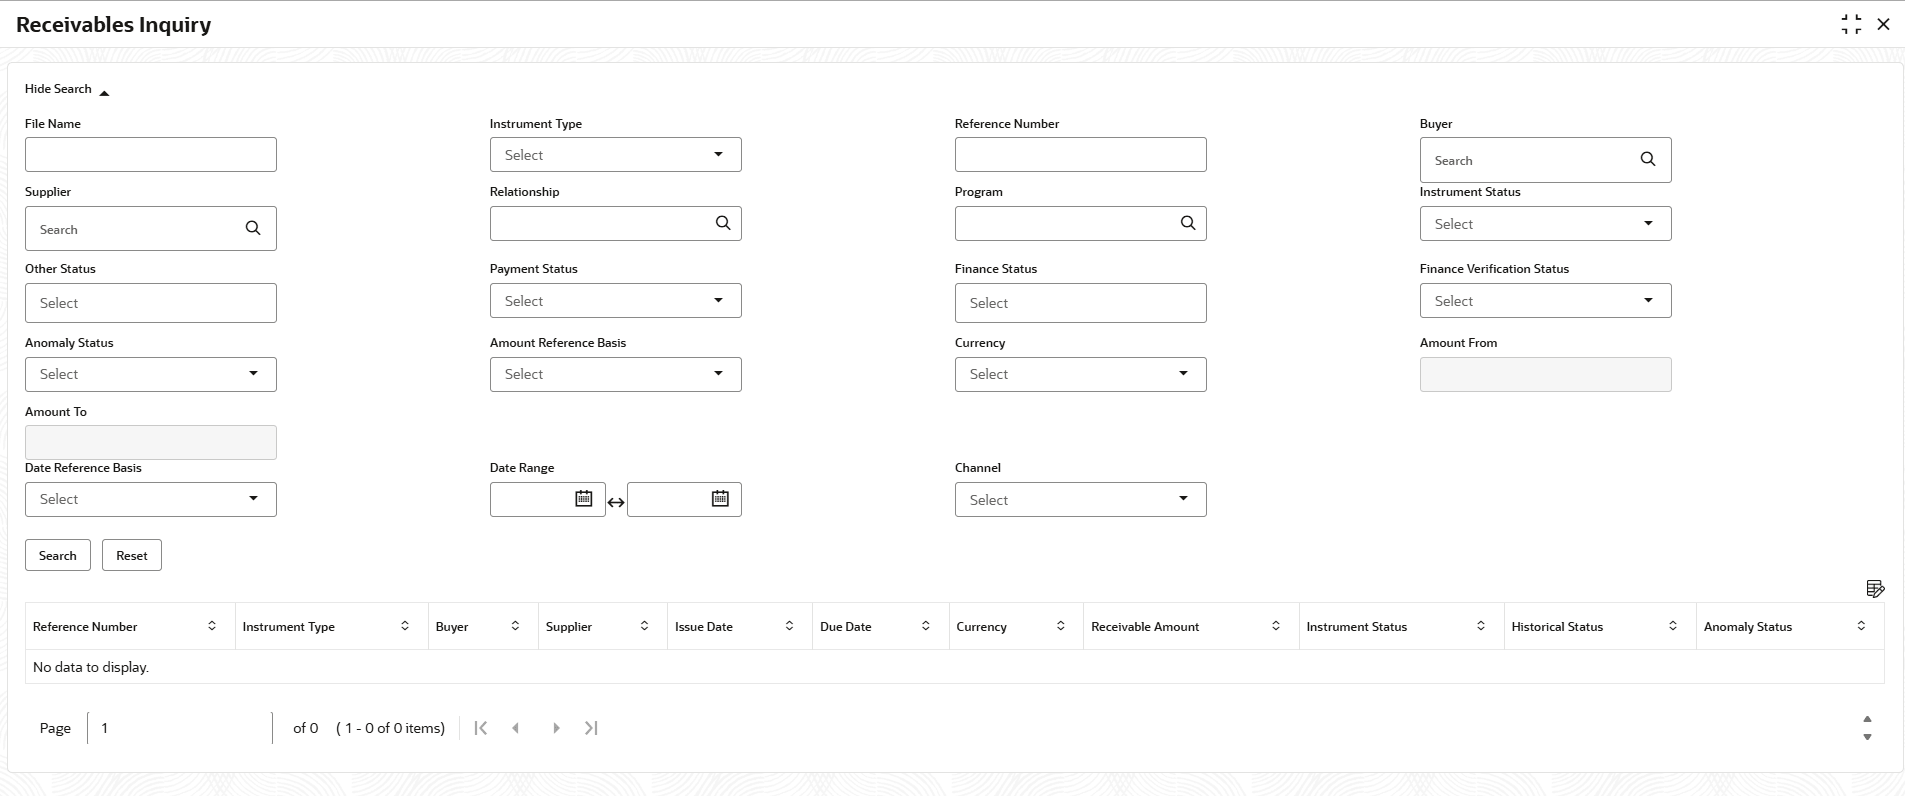Viewport: 1905px width, 796px height.
Task: Open the Date Range start calendar picker
Action: click(x=584, y=499)
